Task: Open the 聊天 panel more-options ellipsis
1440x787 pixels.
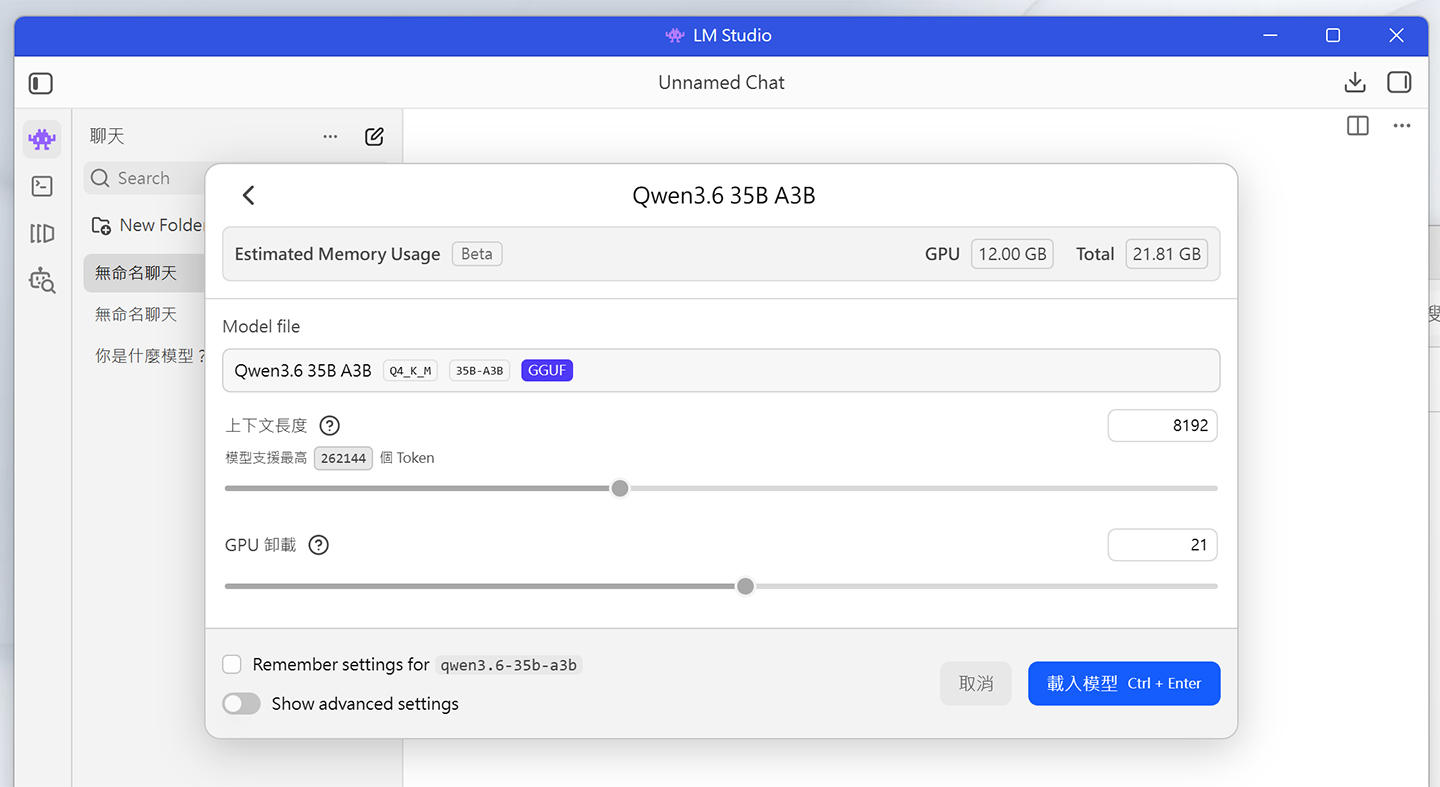Action: pos(330,137)
